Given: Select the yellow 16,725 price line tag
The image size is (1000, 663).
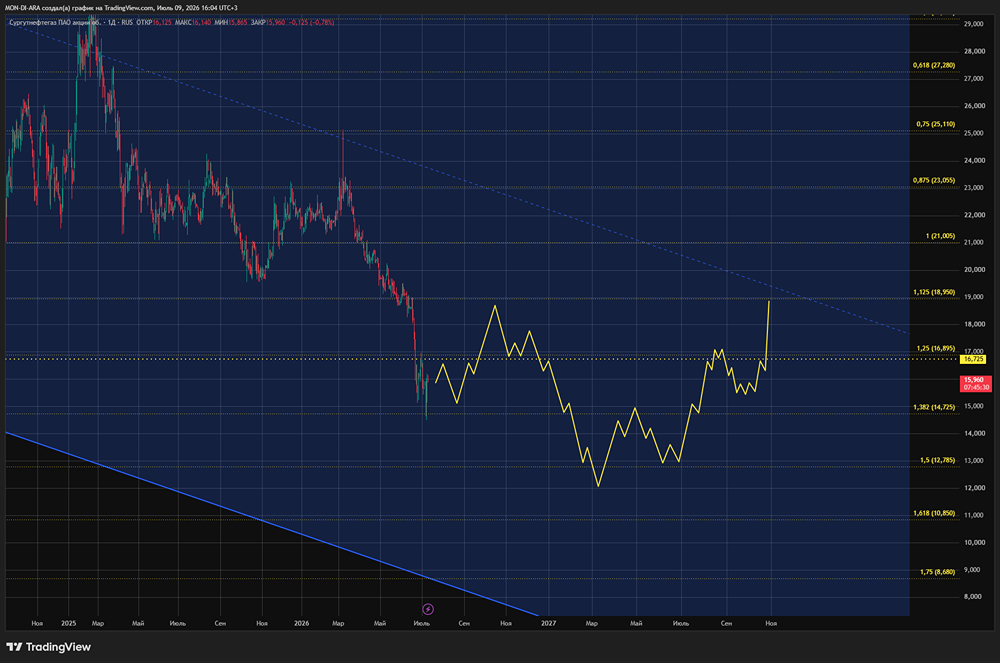Looking at the screenshot, I should pos(973,360).
